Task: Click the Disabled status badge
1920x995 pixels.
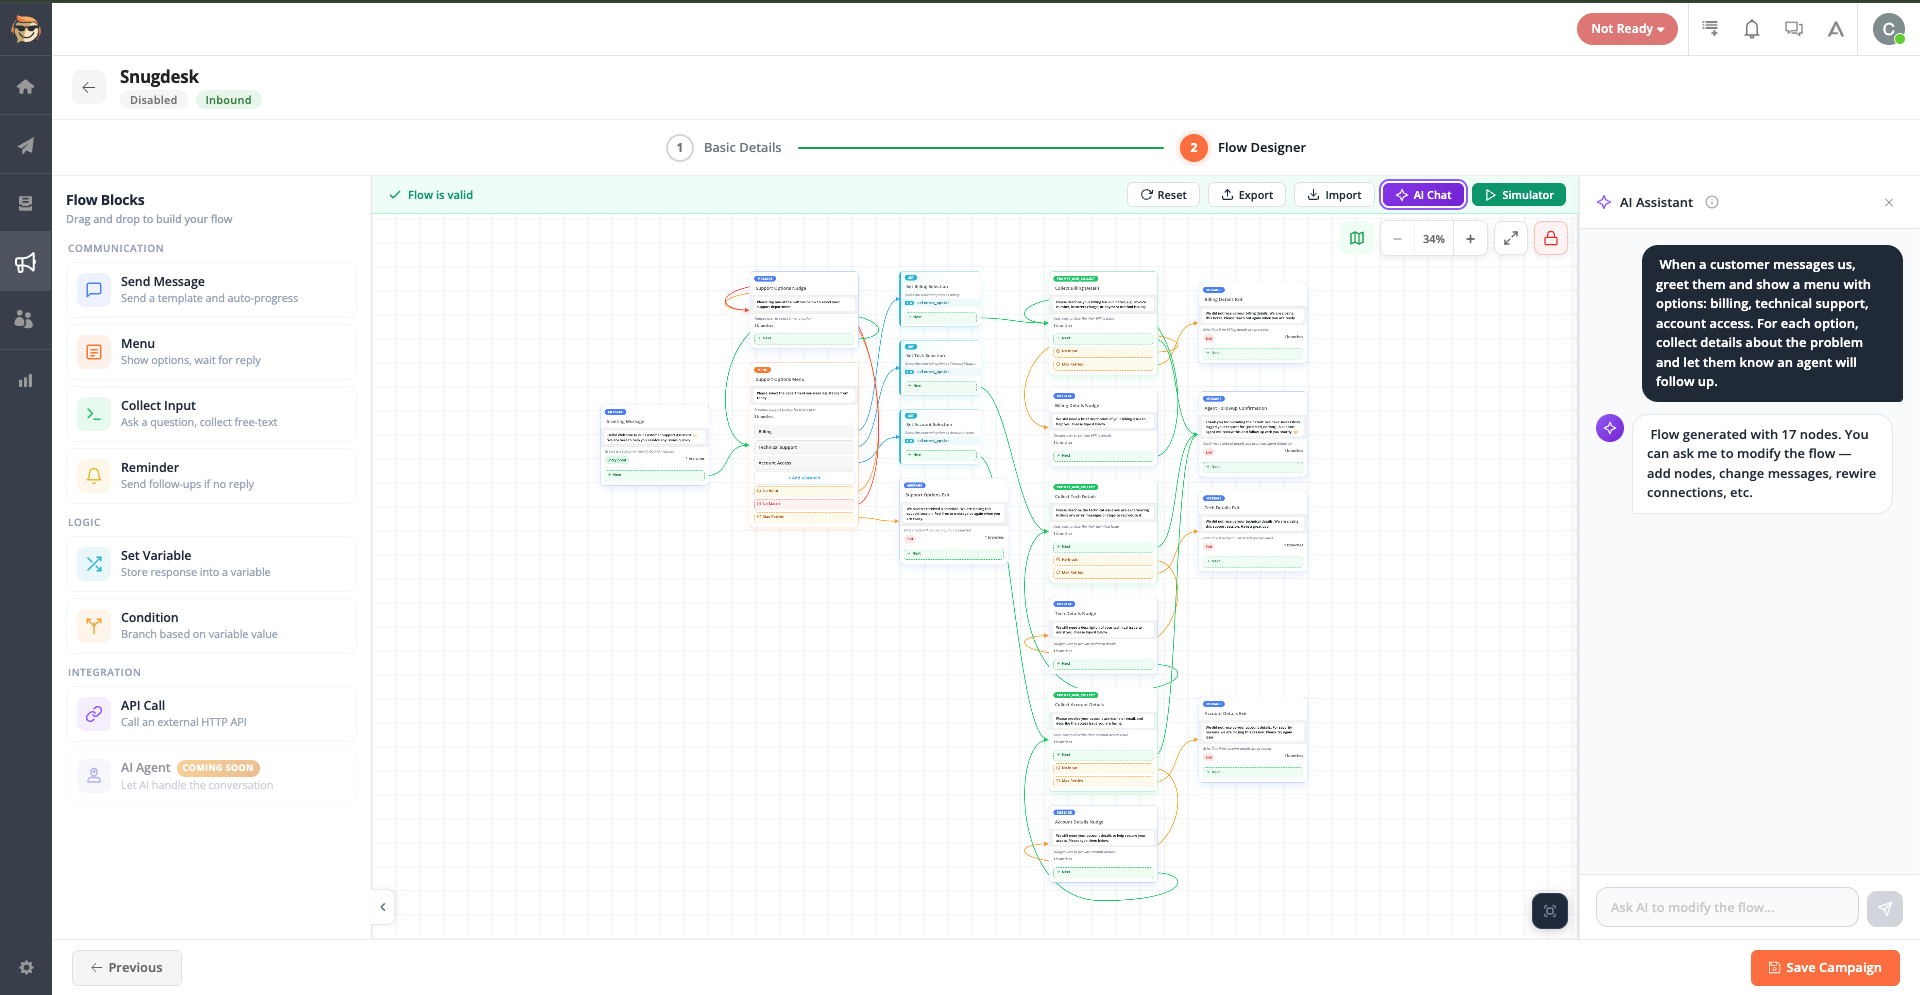Action: [154, 100]
